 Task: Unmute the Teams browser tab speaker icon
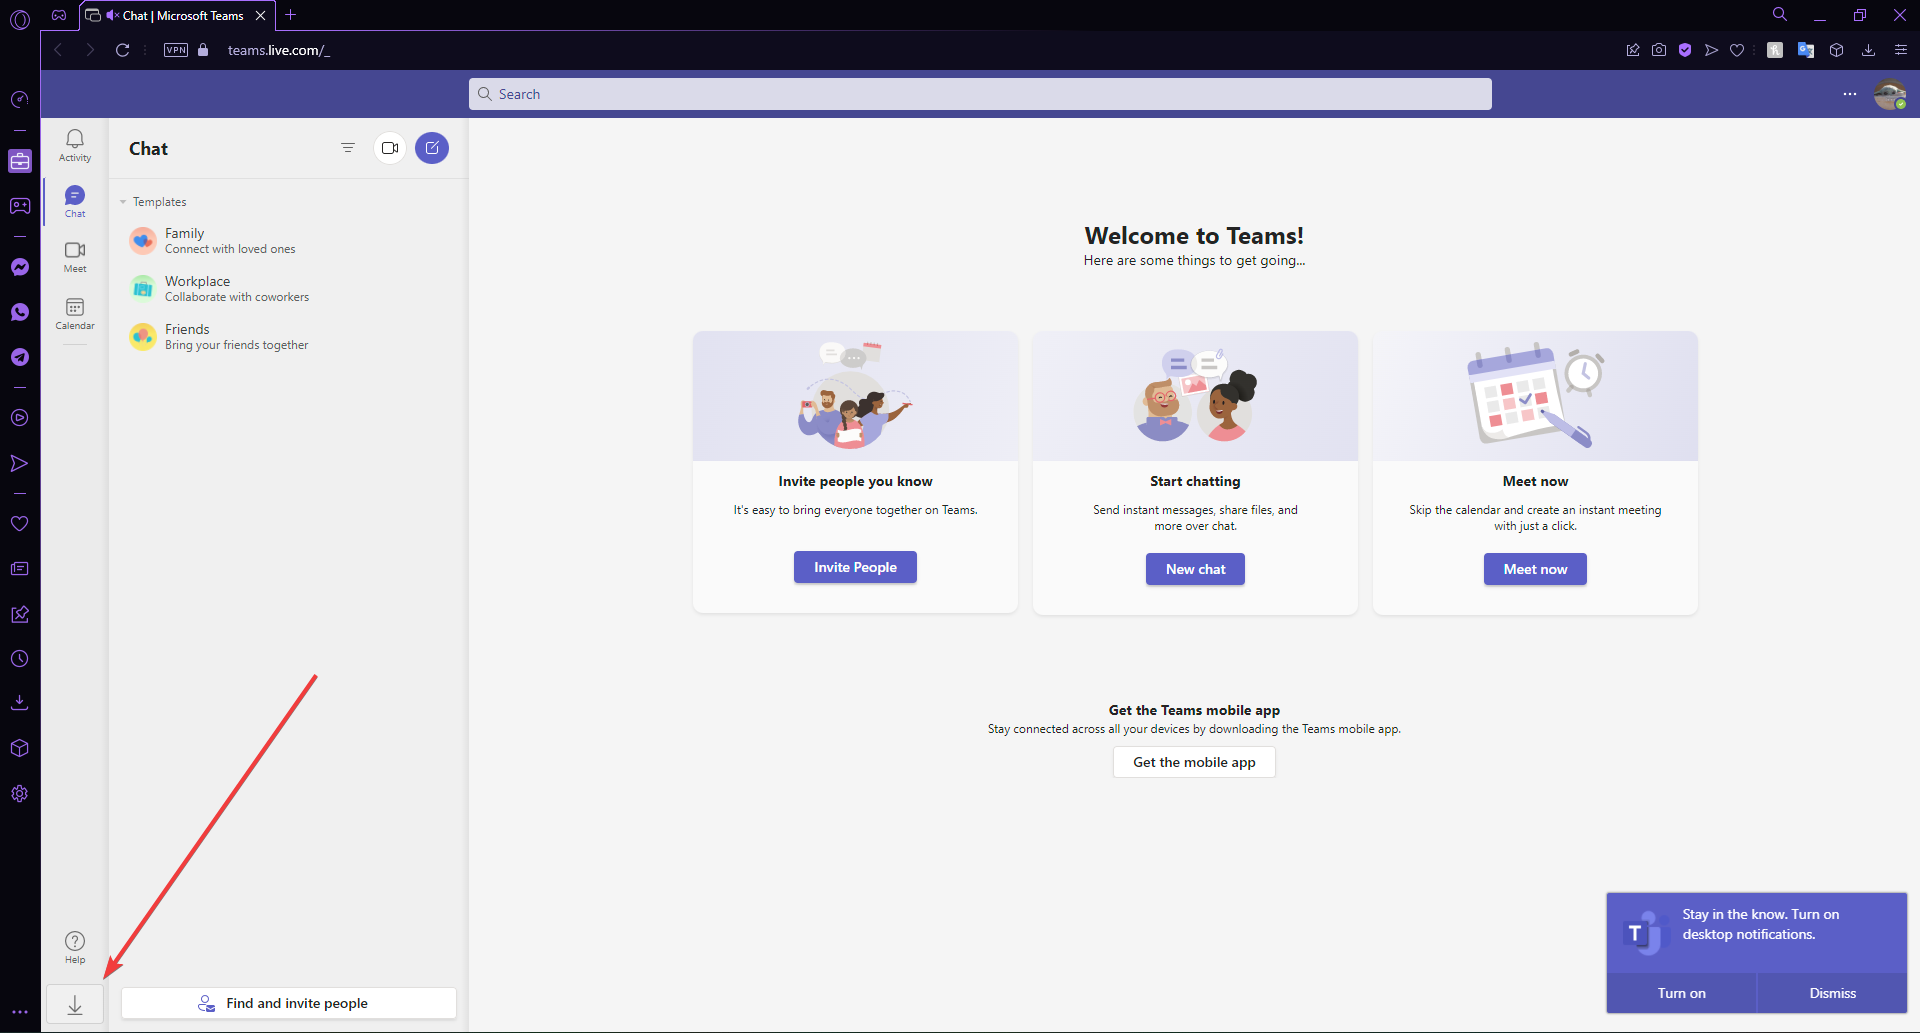(110, 15)
